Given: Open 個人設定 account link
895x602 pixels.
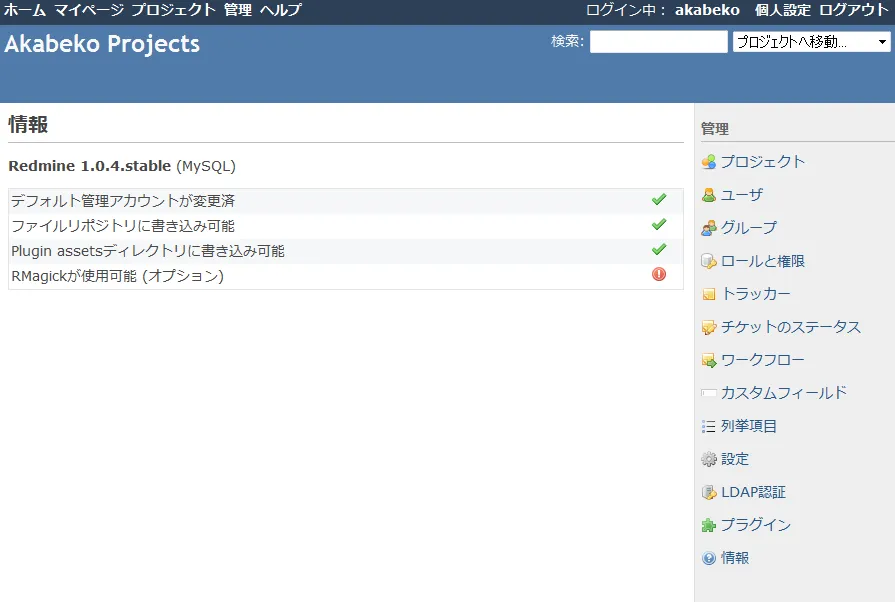Looking at the screenshot, I should tap(782, 10).
